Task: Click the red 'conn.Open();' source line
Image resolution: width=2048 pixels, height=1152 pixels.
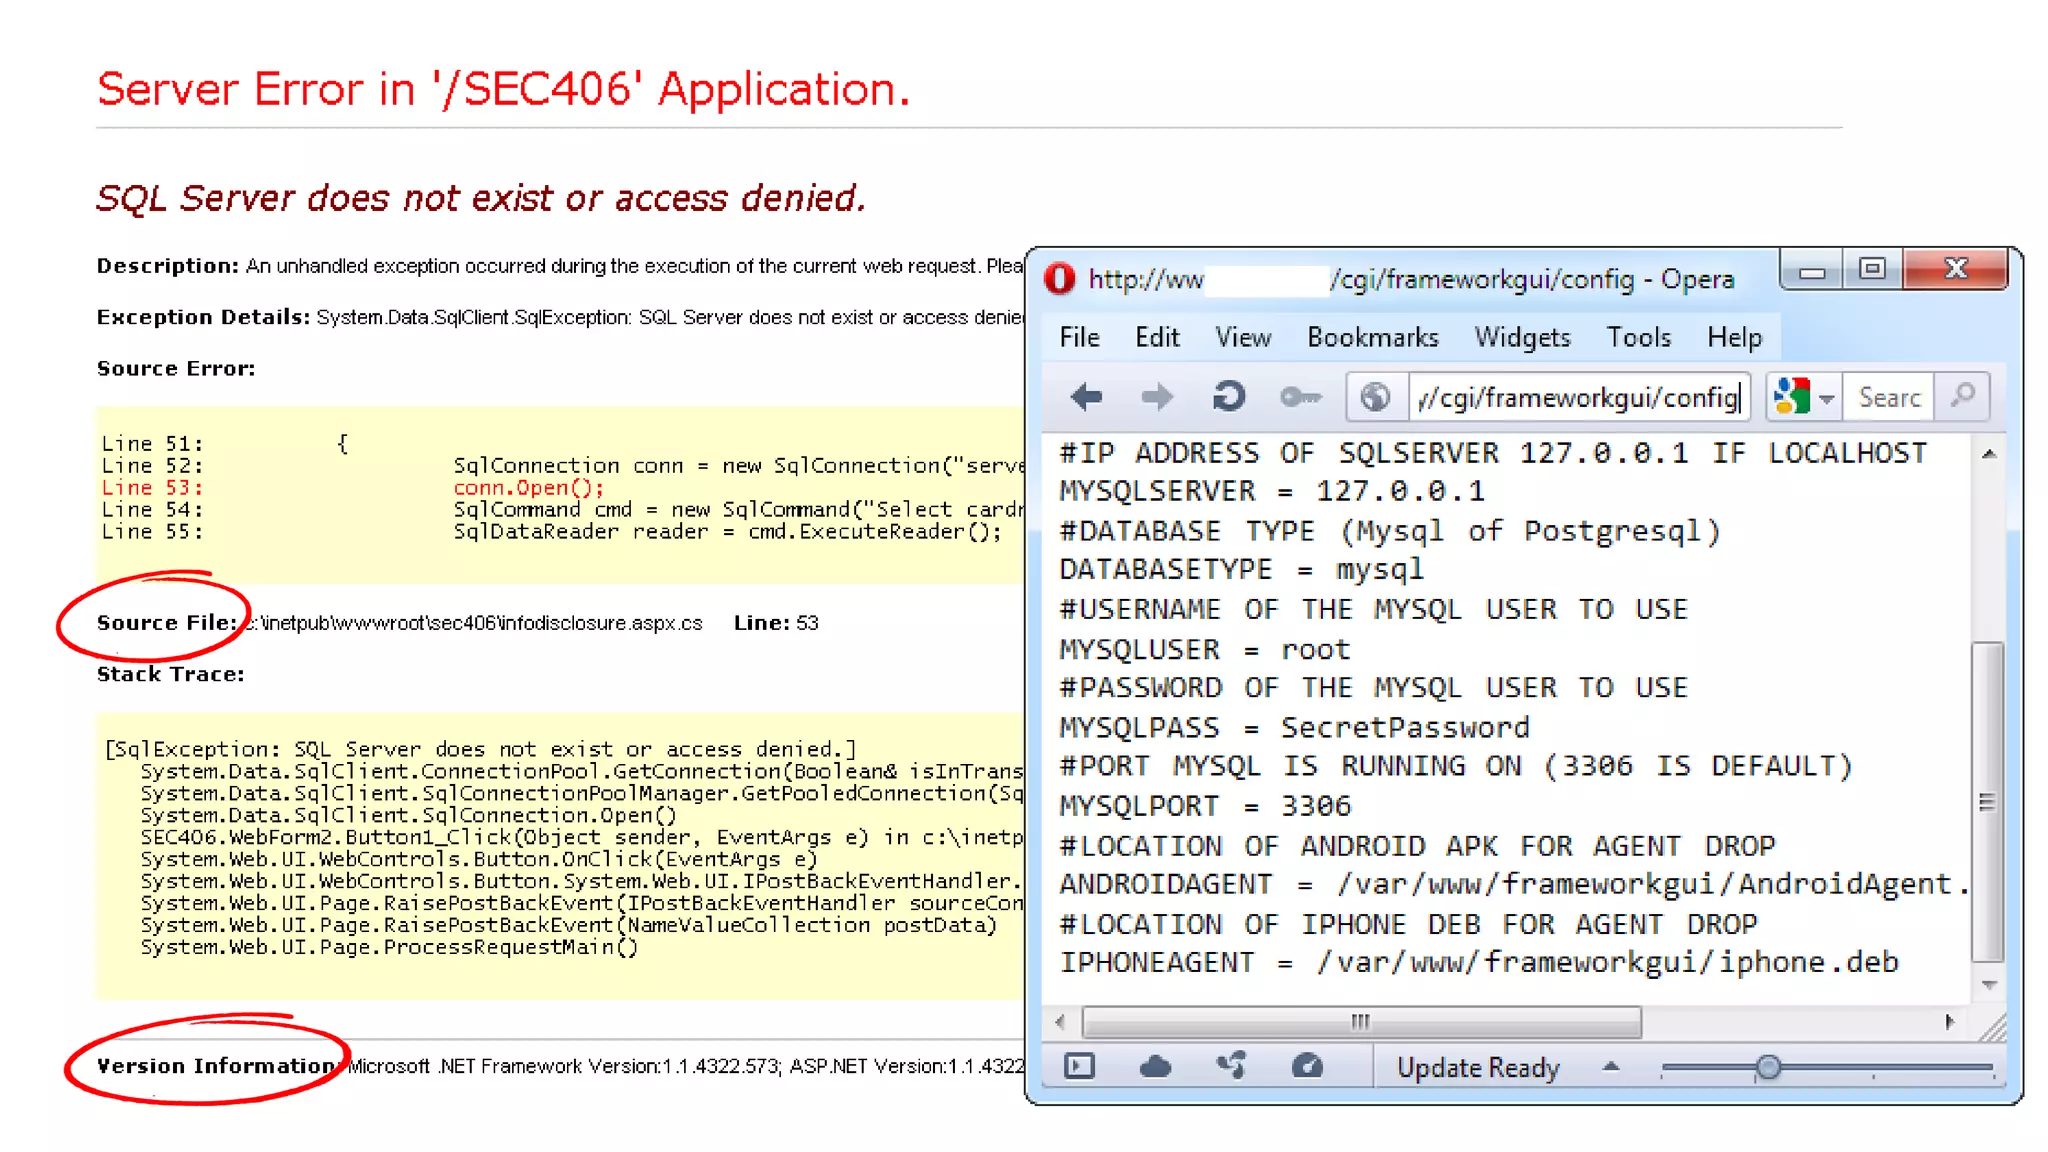Action: pyautogui.click(x=528, y=488)
